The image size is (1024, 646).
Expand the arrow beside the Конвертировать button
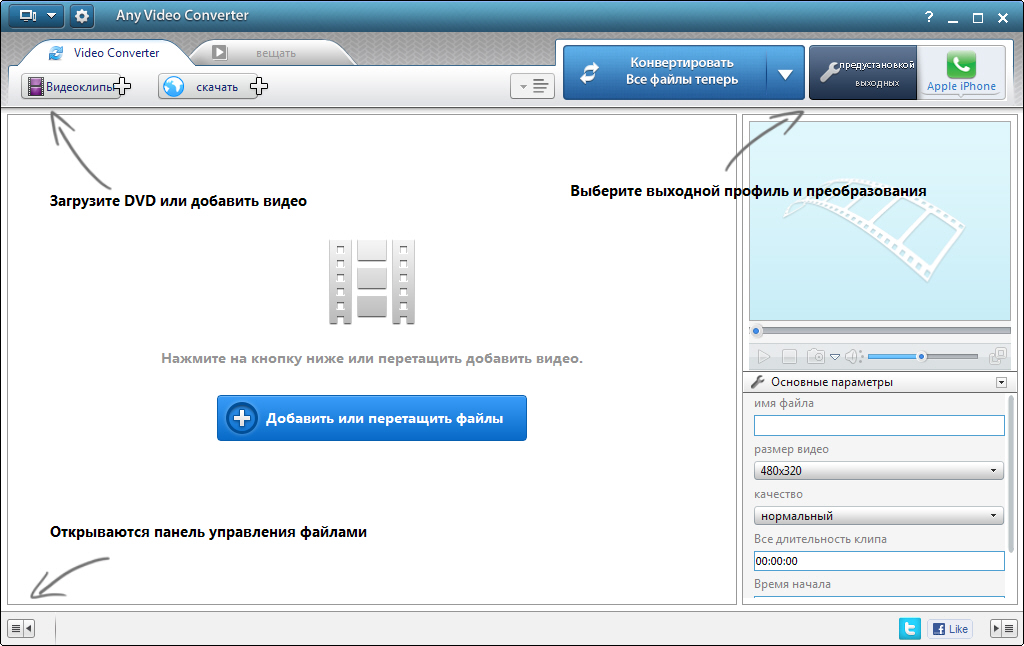785,73
